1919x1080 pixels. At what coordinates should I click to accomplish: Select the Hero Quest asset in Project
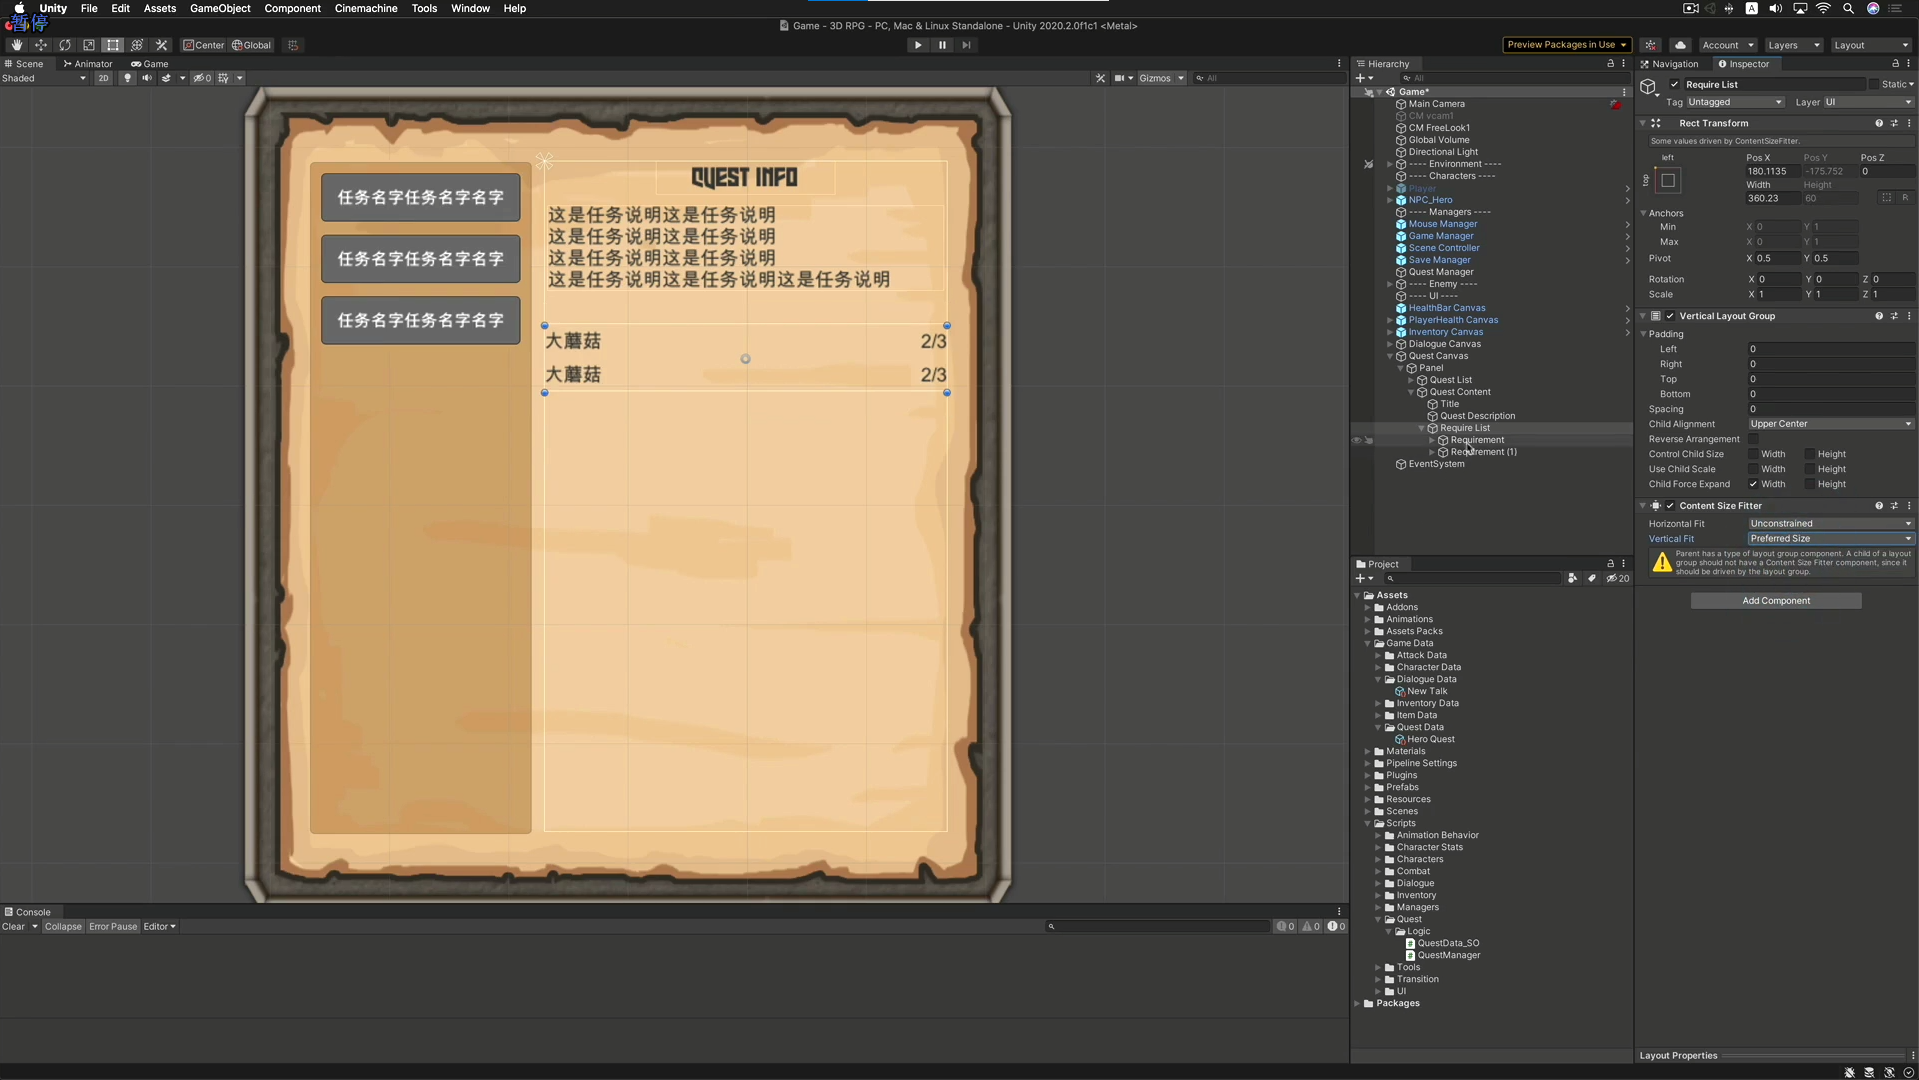(1429, 739)
